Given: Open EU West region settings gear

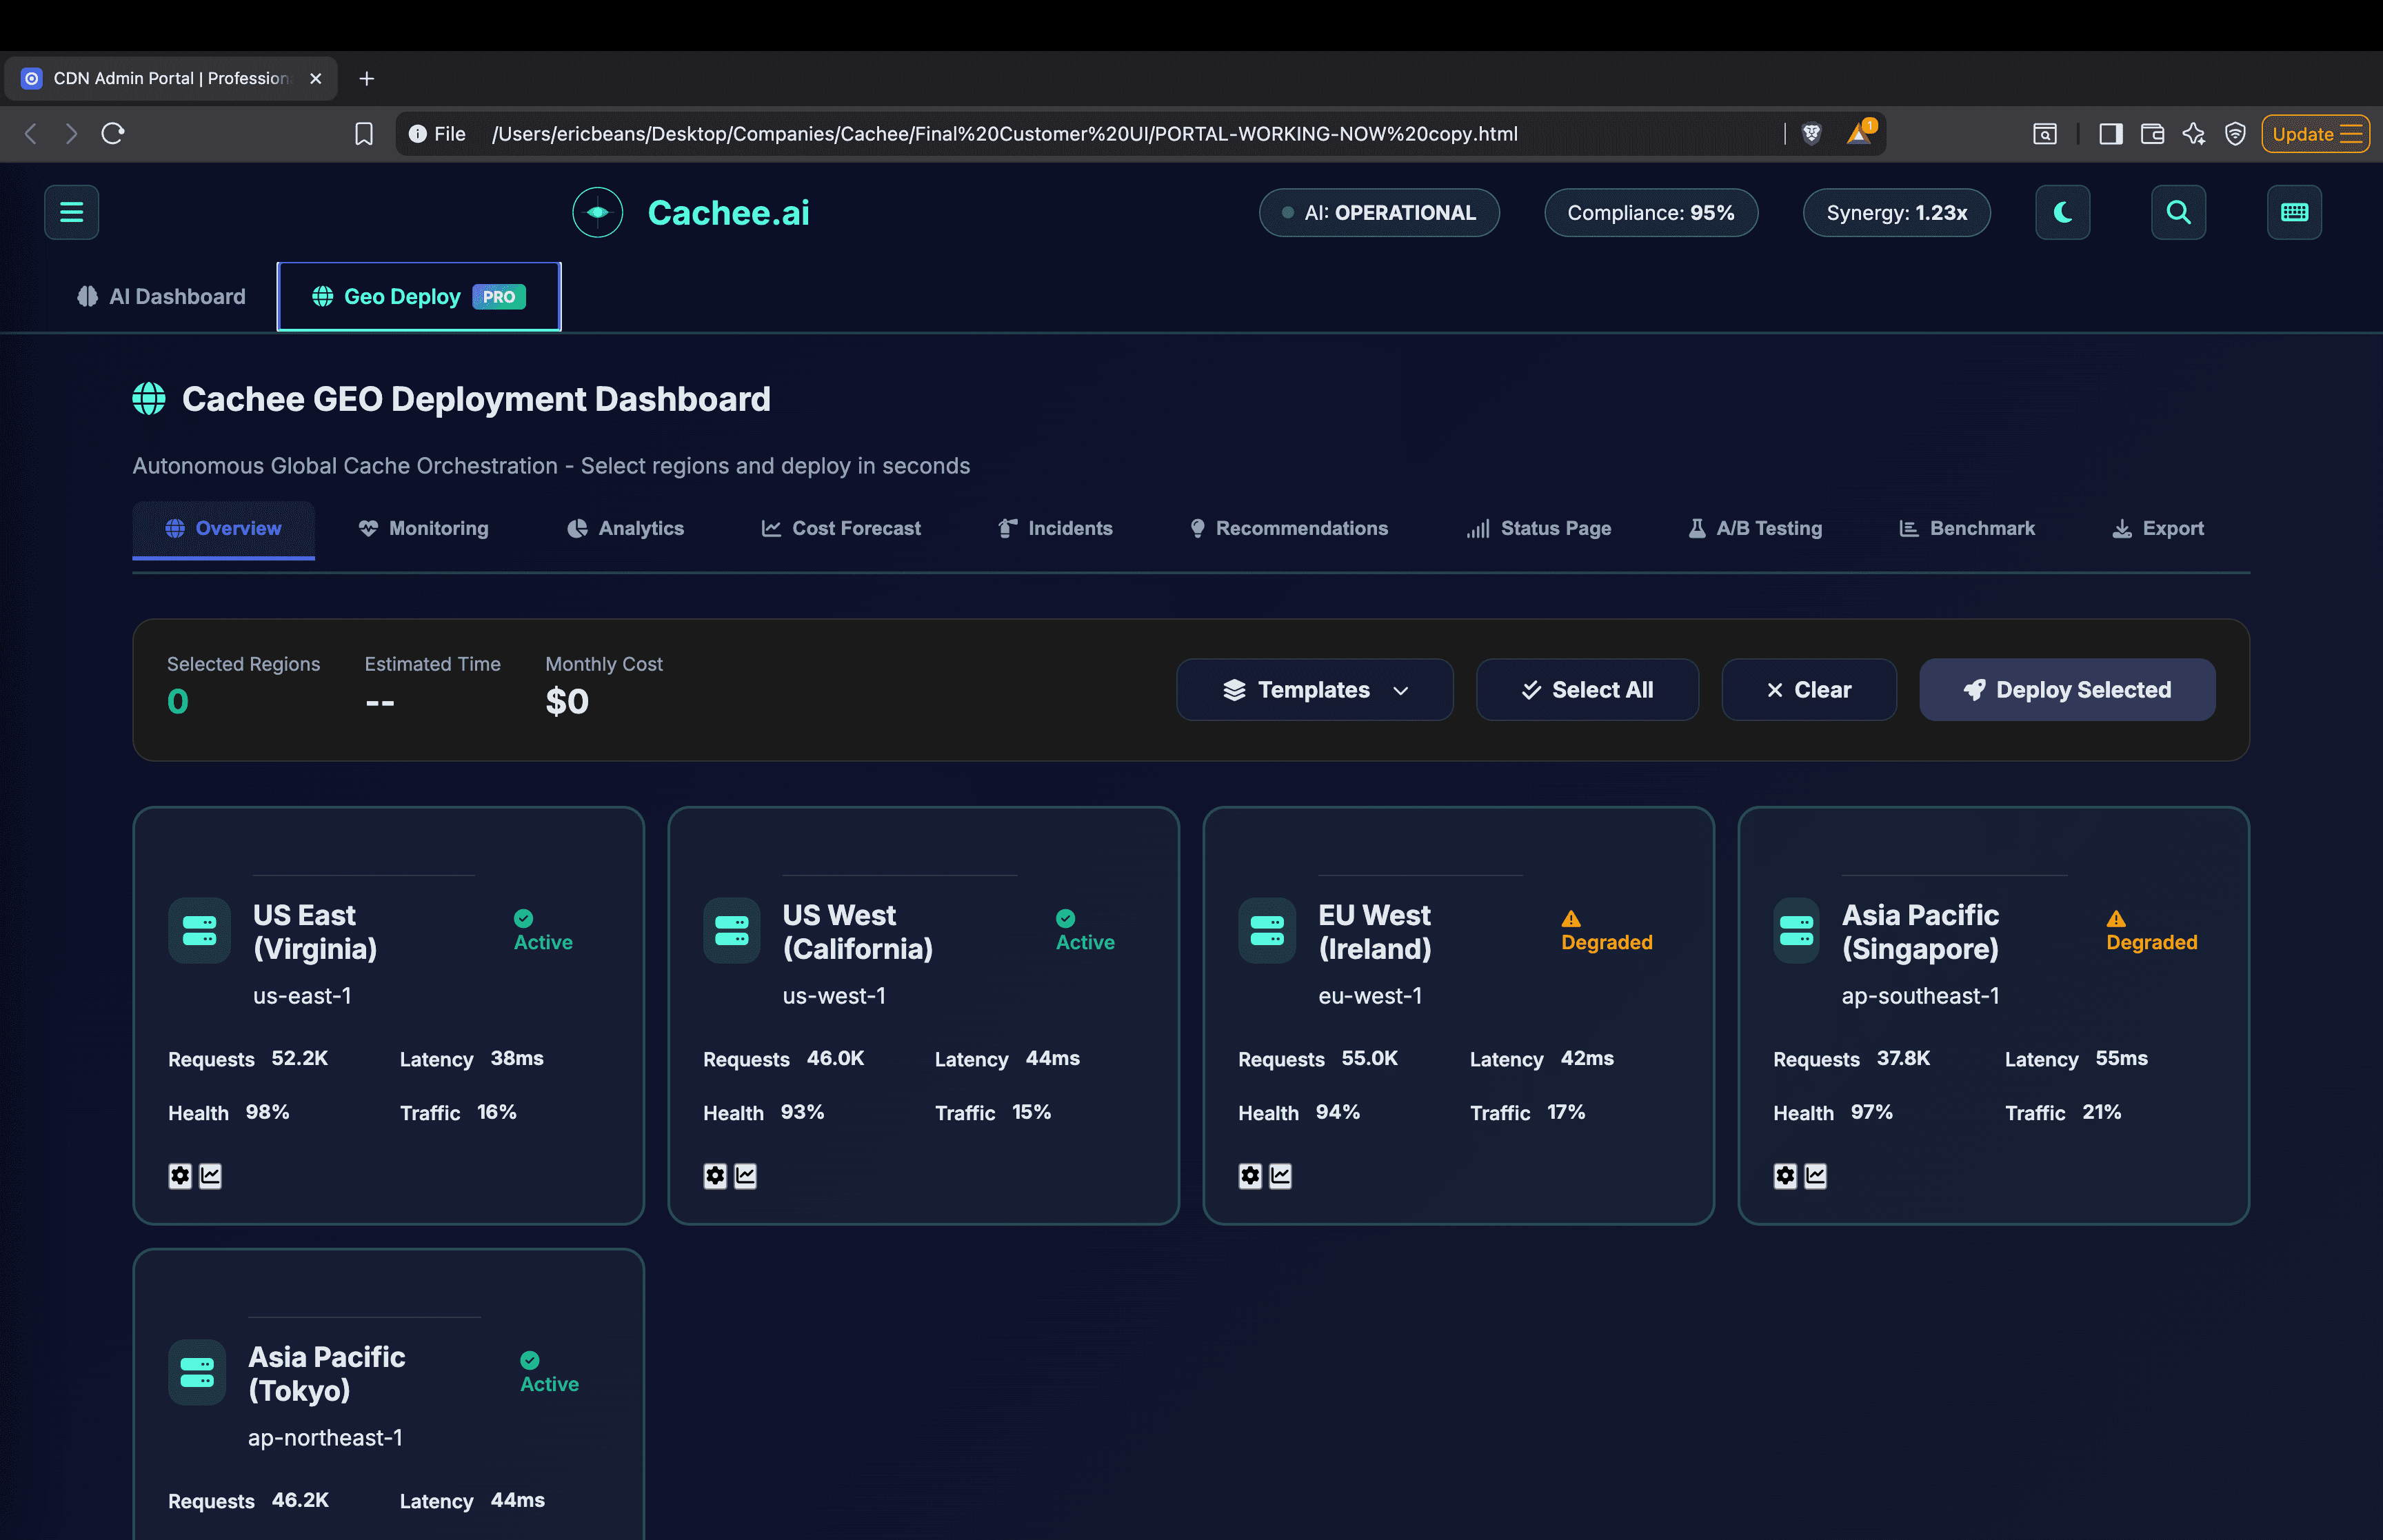Looking at the screenshot, I should pos(1250,1175).
